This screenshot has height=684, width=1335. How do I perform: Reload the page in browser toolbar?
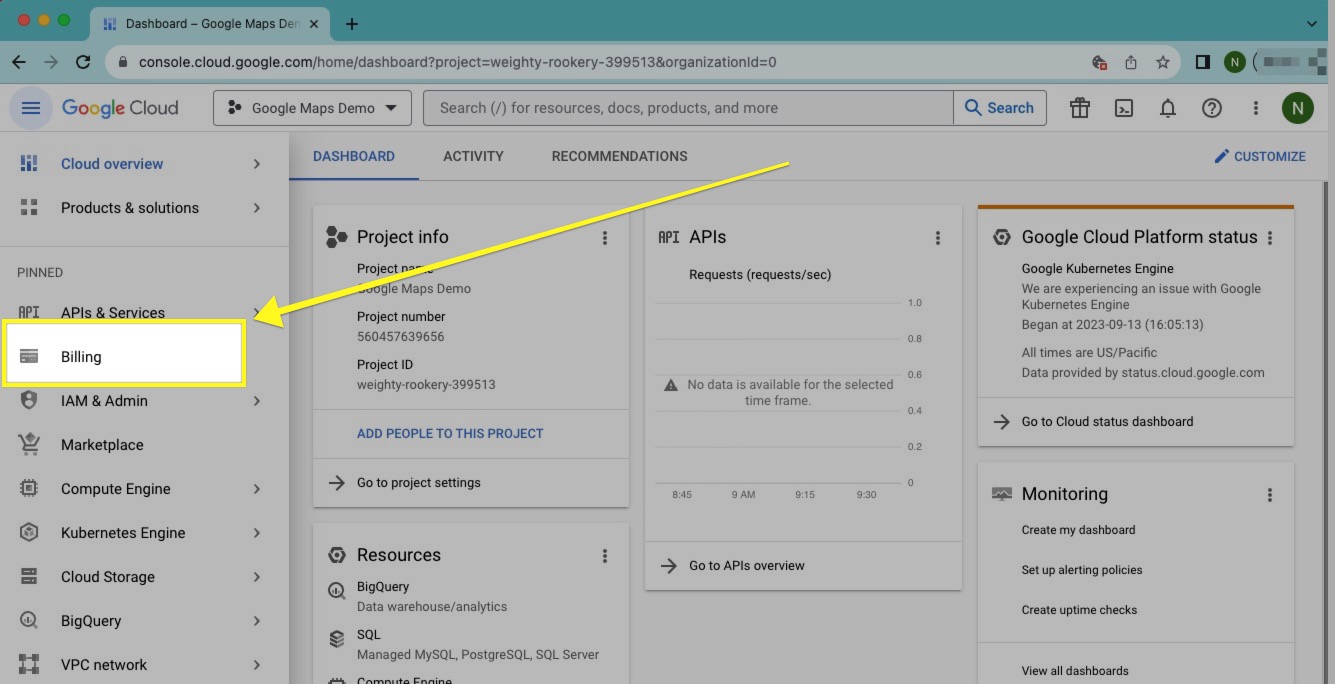83,62
